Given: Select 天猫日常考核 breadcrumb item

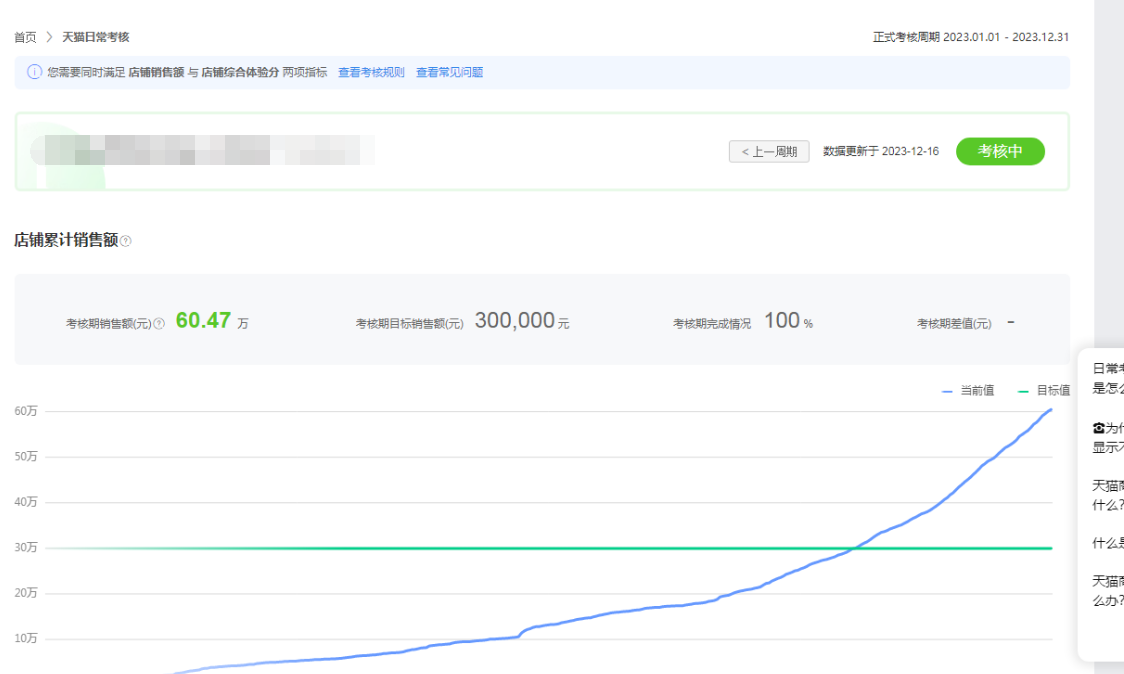Looking at the screenshot, I should 96,37.
